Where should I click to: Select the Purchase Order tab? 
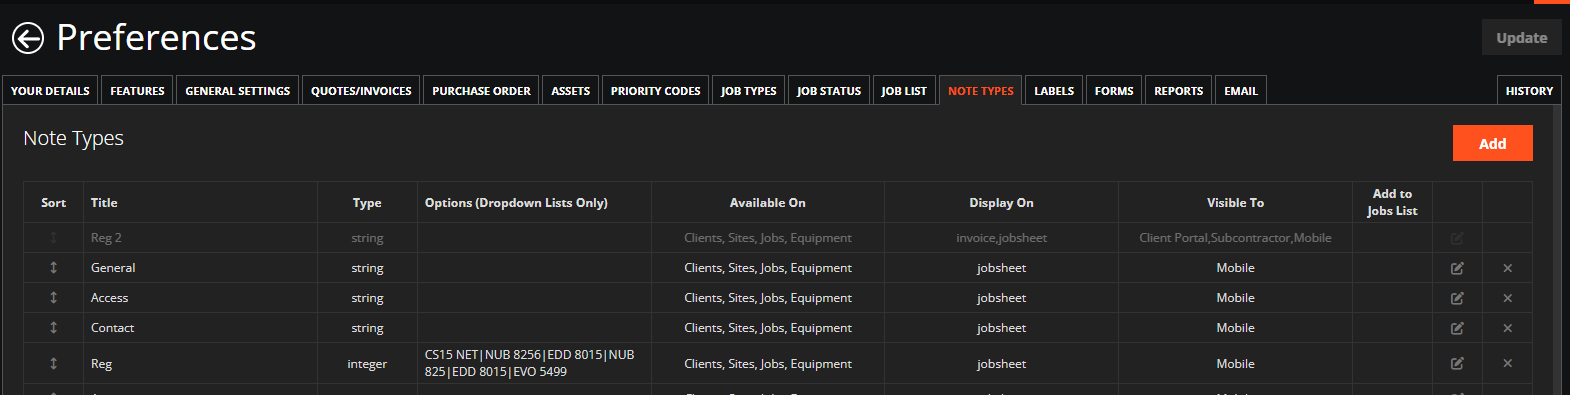pos(481,90)
